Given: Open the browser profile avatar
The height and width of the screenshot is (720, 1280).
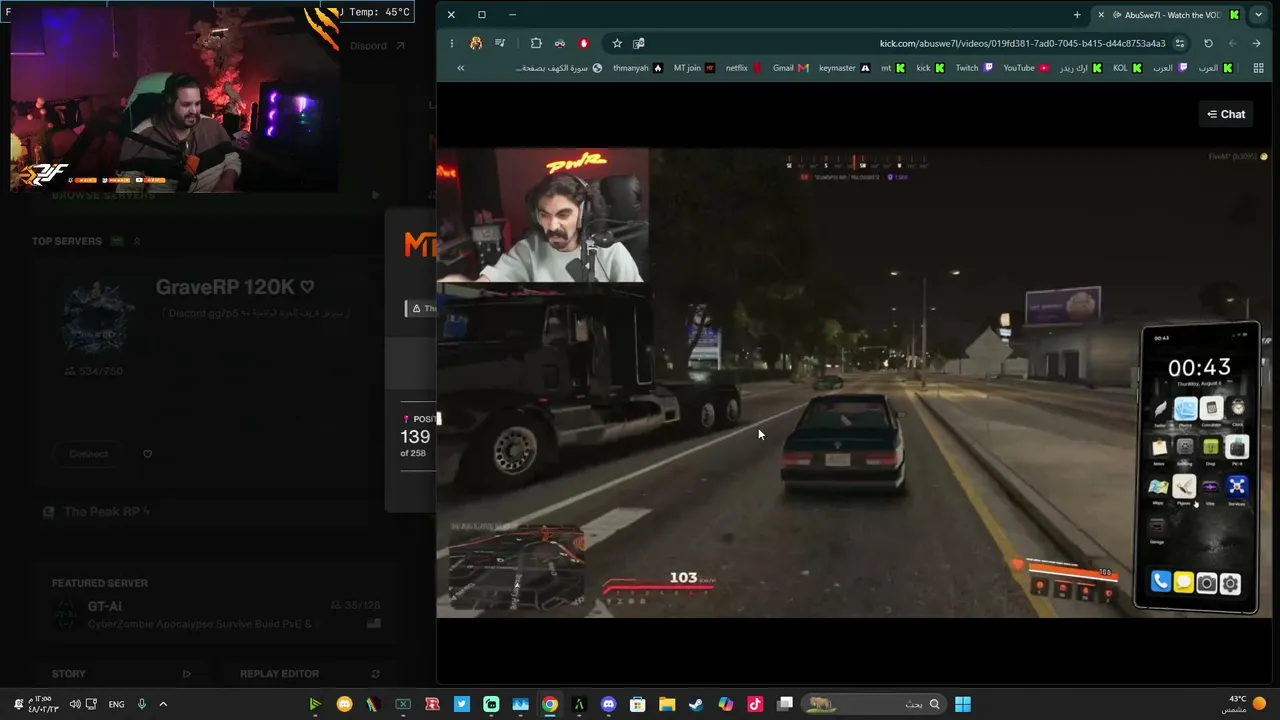Looking at the screenshot, I should point(476,43).
